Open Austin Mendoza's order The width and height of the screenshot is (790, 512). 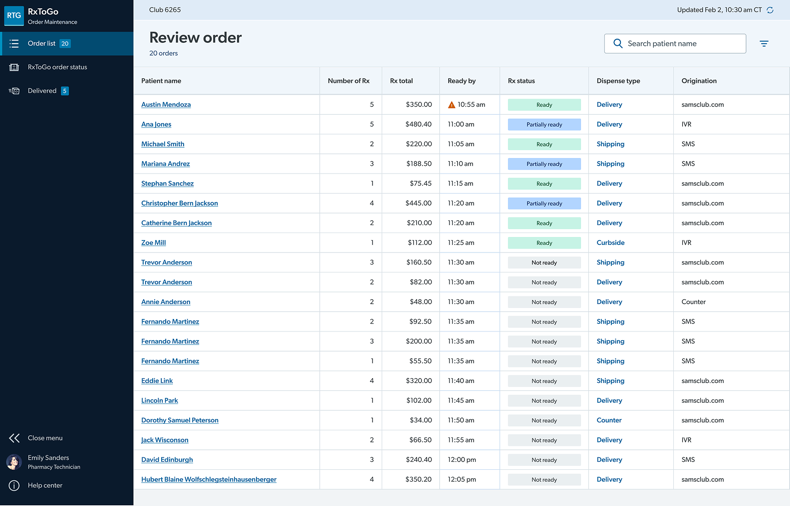coord(166,105)
